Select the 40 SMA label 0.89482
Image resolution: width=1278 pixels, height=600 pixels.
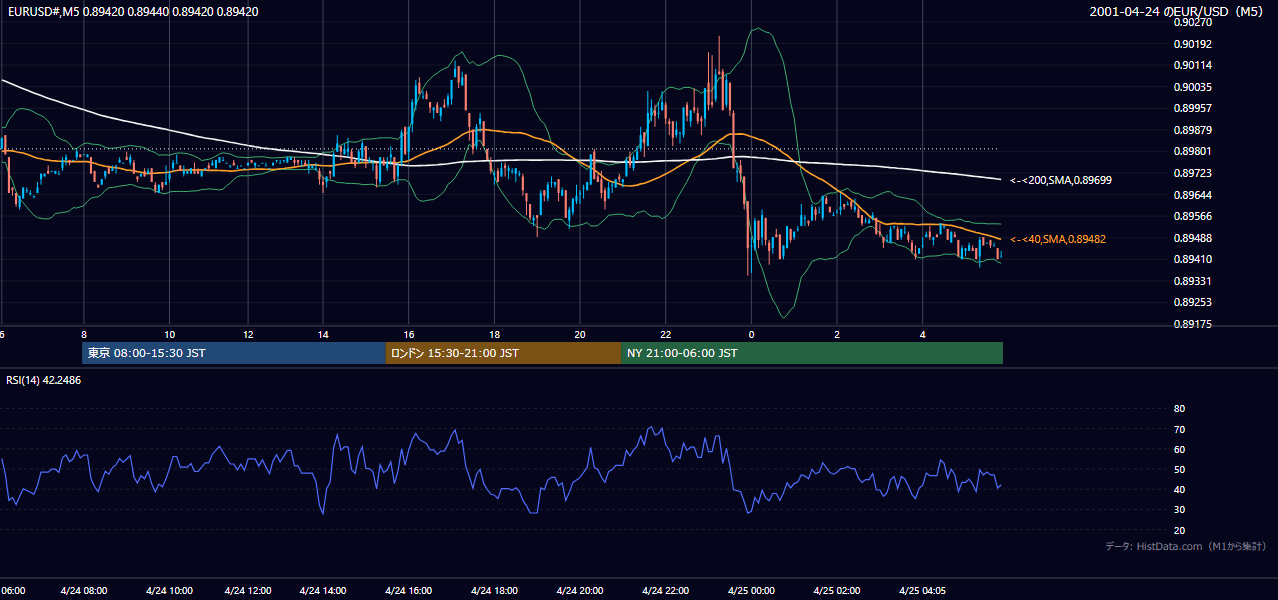[1058, 239]
